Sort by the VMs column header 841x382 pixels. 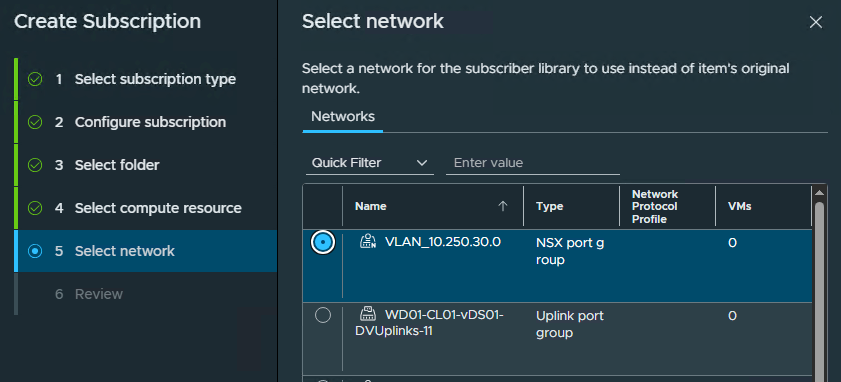[x=739, y=206]
